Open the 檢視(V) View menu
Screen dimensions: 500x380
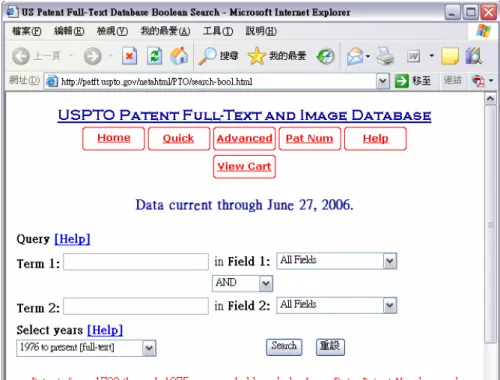click(x=112, y=31)
